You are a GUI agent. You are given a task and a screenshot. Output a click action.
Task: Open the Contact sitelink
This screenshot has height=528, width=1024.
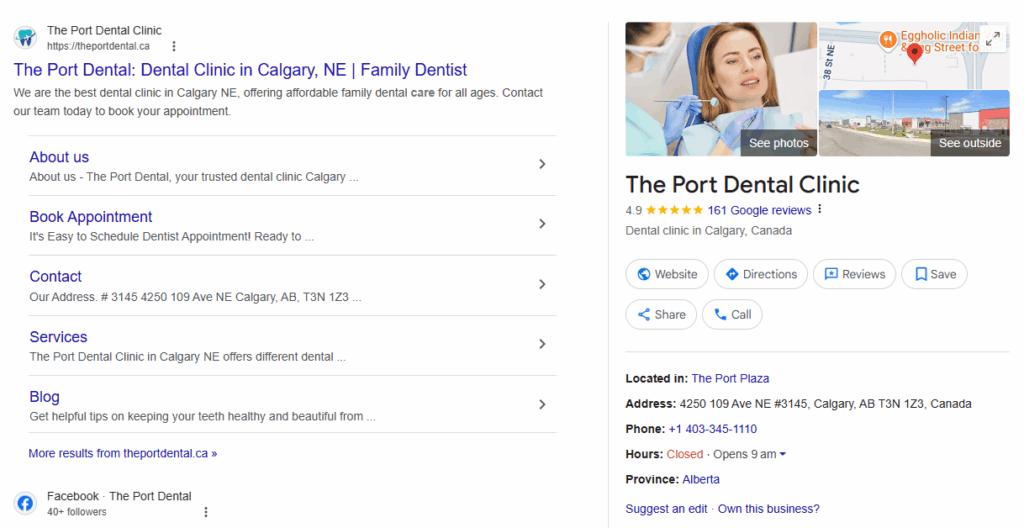(56, 277)
